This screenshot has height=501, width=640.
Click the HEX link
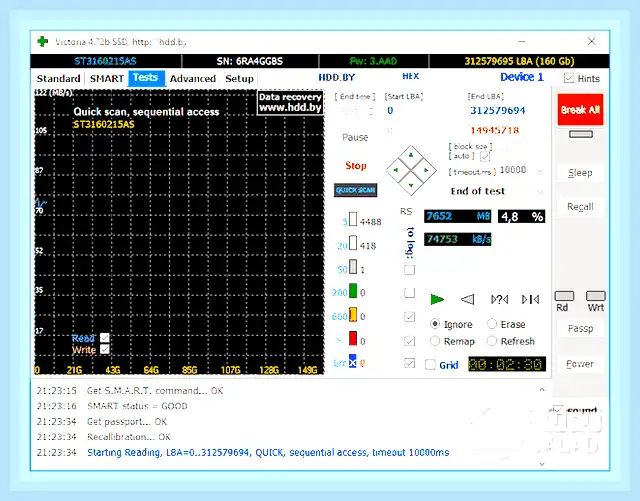(411, 76)
